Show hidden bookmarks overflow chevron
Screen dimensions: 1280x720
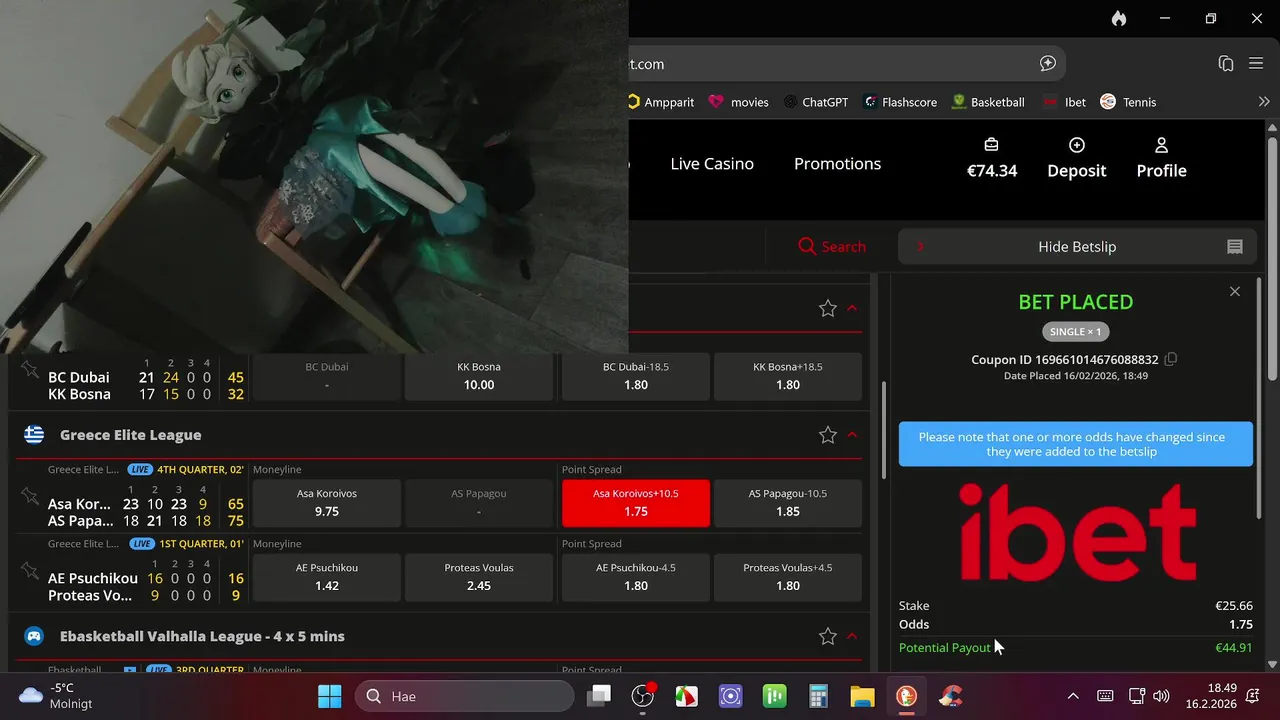click(1264, 102)
